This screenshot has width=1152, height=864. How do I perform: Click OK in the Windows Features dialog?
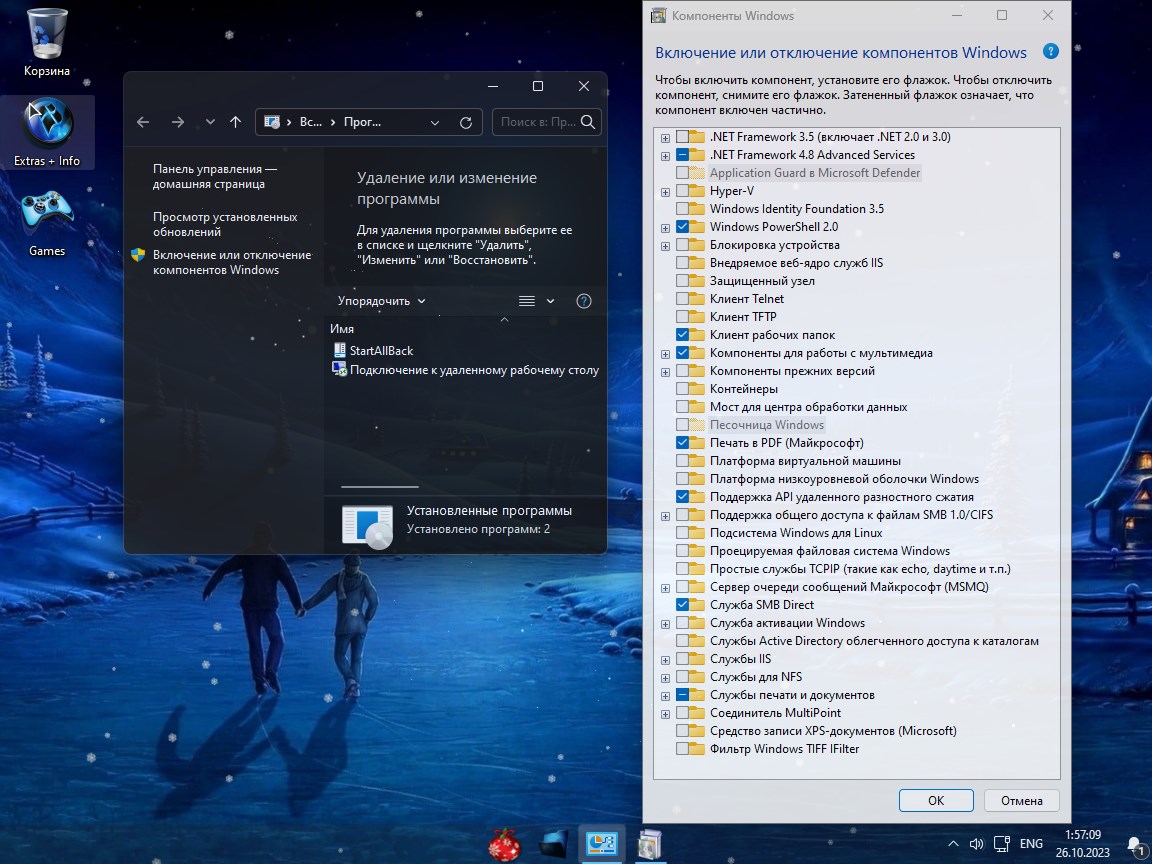[935, 800]
